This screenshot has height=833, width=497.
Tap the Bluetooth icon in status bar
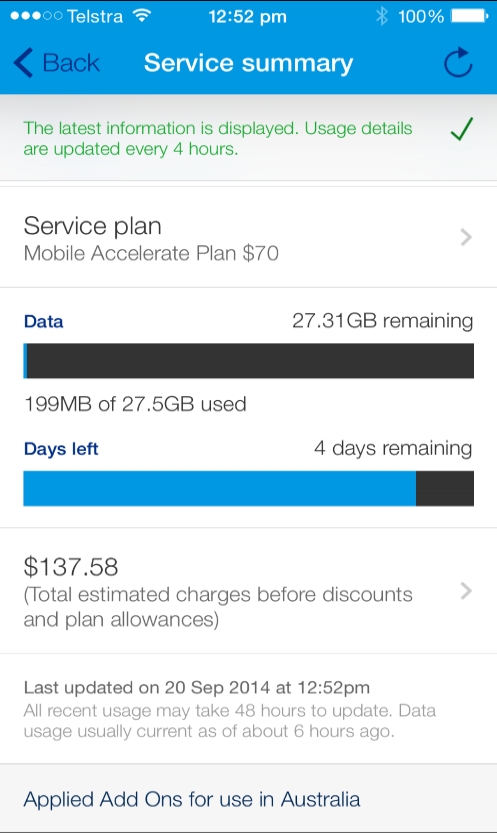pos(382,16)
